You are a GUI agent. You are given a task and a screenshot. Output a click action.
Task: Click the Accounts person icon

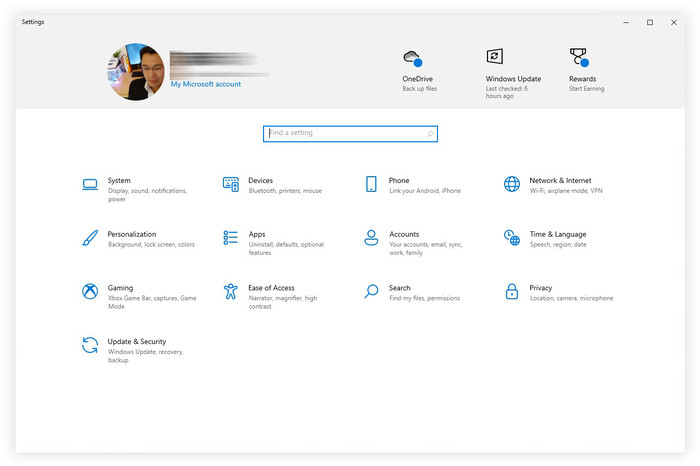(x=371, y=238)
